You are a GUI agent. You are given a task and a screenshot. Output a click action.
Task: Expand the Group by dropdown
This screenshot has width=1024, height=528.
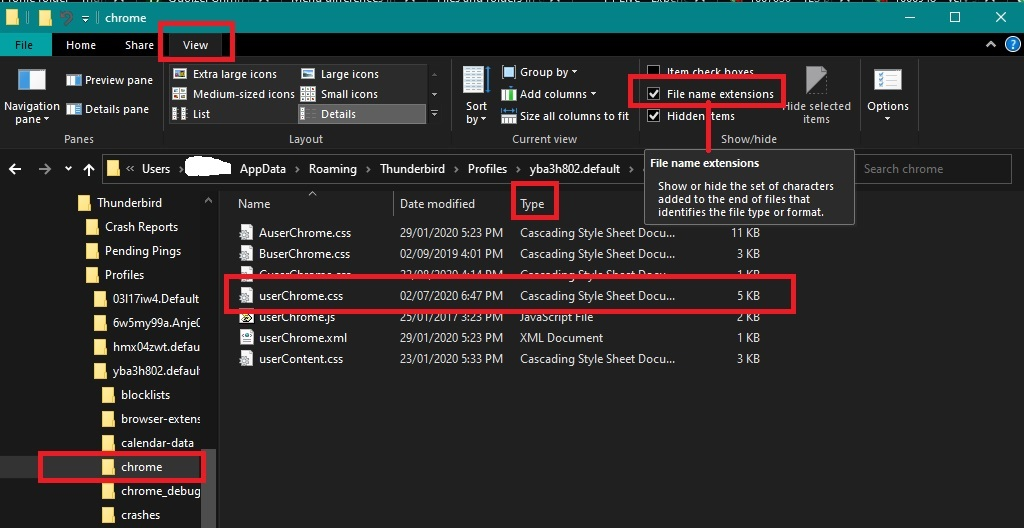[547, 72]
